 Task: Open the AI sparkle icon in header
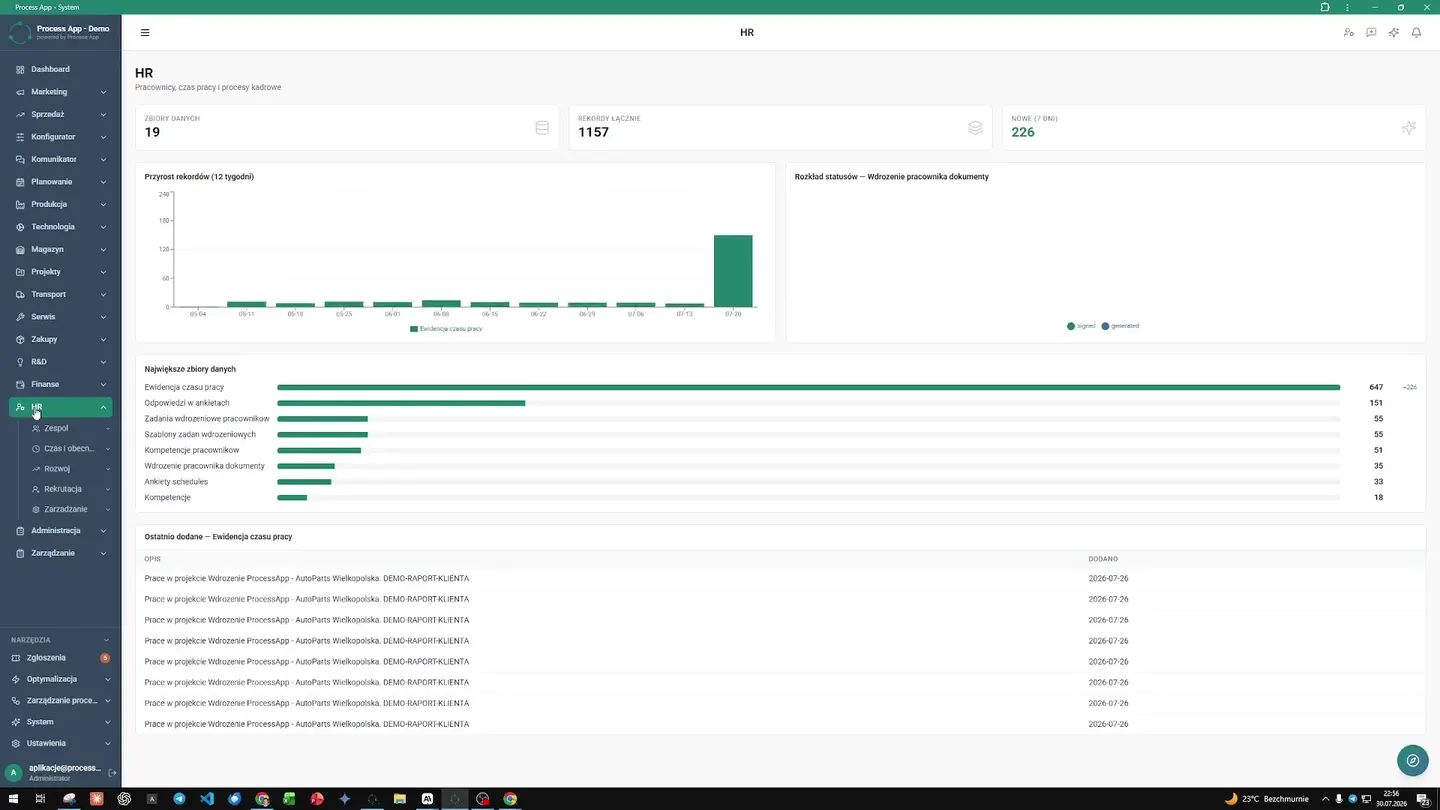tap(1394, 33)
